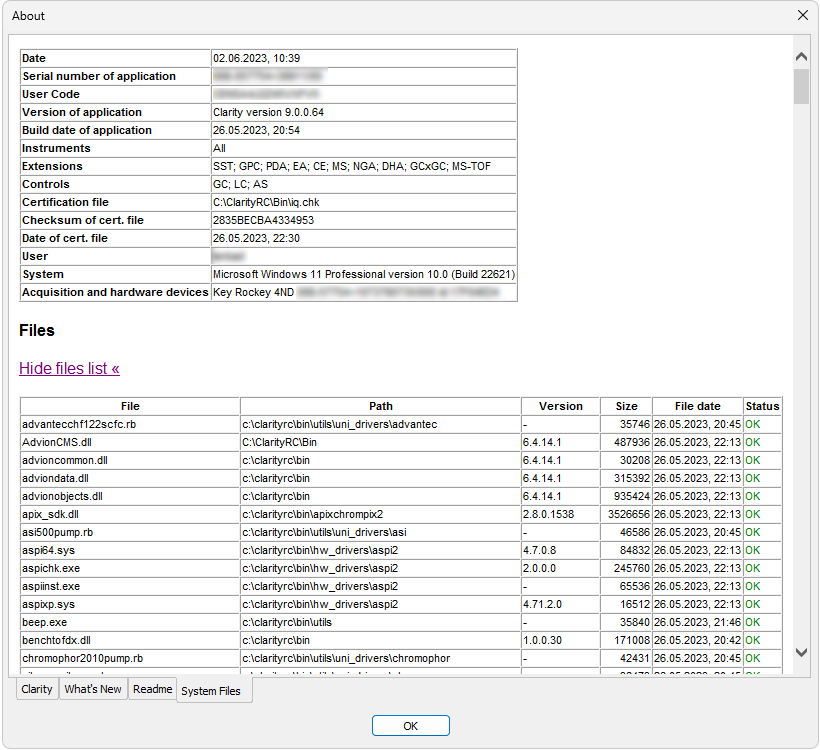Close the About dialog window
This screenshot has height=750, width=820.
(x=803, y=15)
